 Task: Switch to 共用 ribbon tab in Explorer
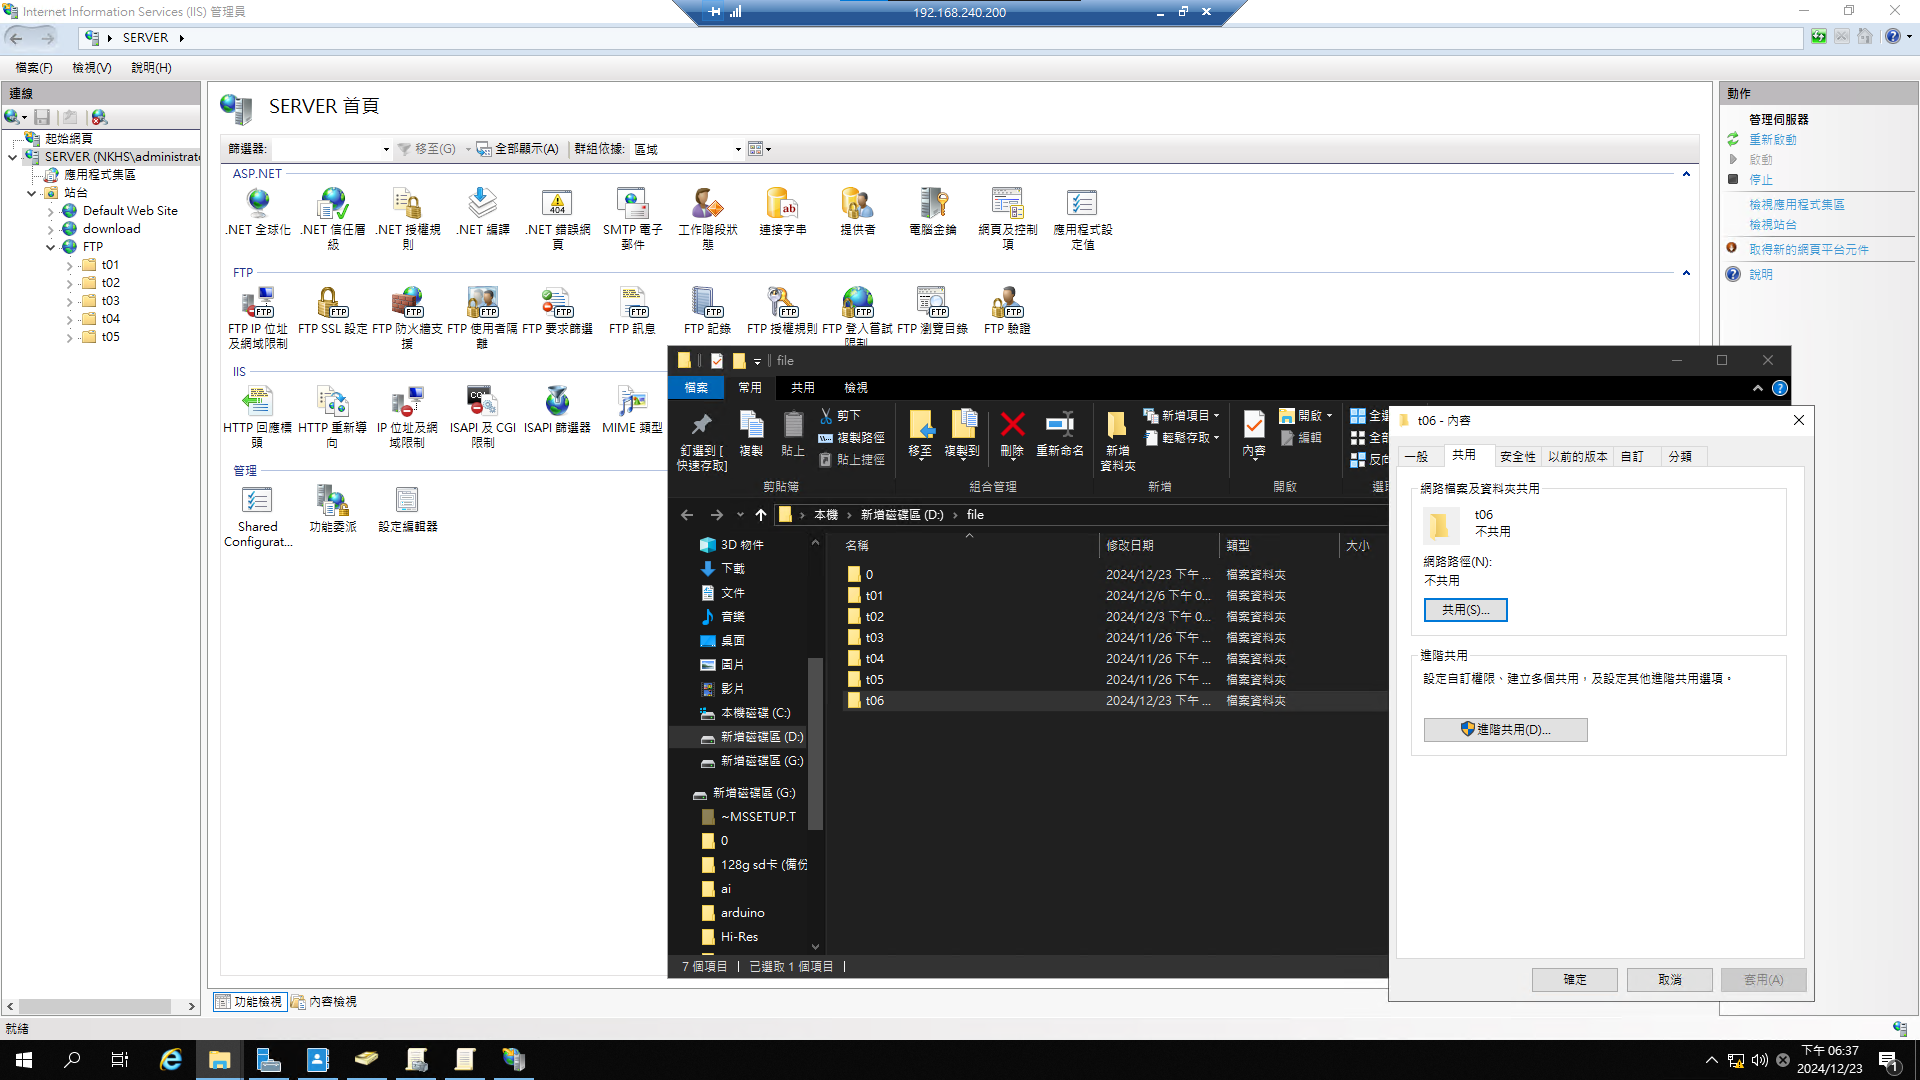[802, 387]
